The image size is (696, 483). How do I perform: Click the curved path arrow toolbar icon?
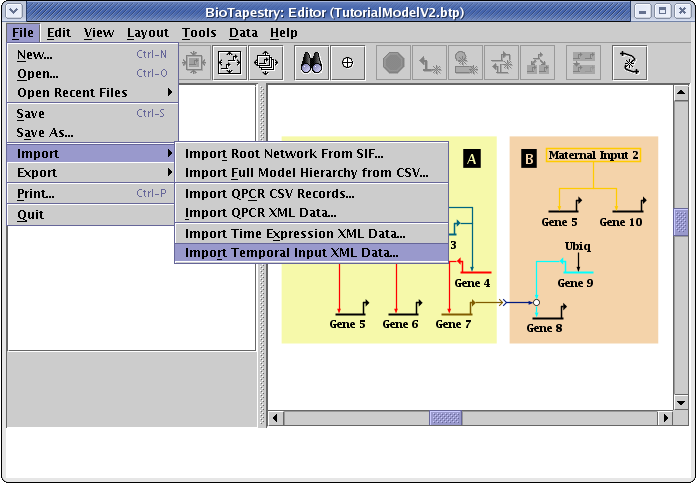click(x=630, y=62)
